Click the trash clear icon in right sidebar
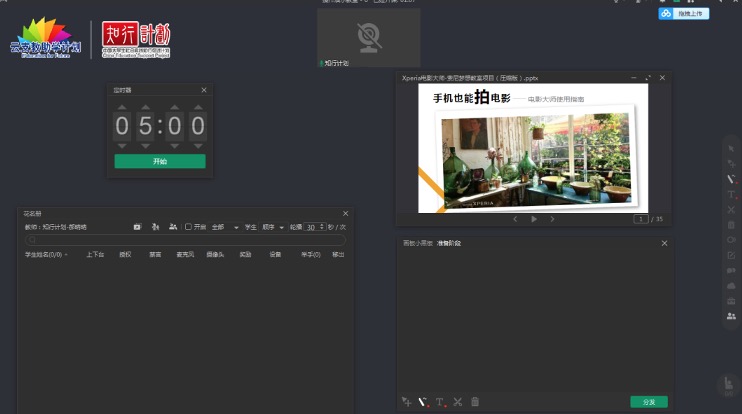742x414 pixels. coord(731,225)
